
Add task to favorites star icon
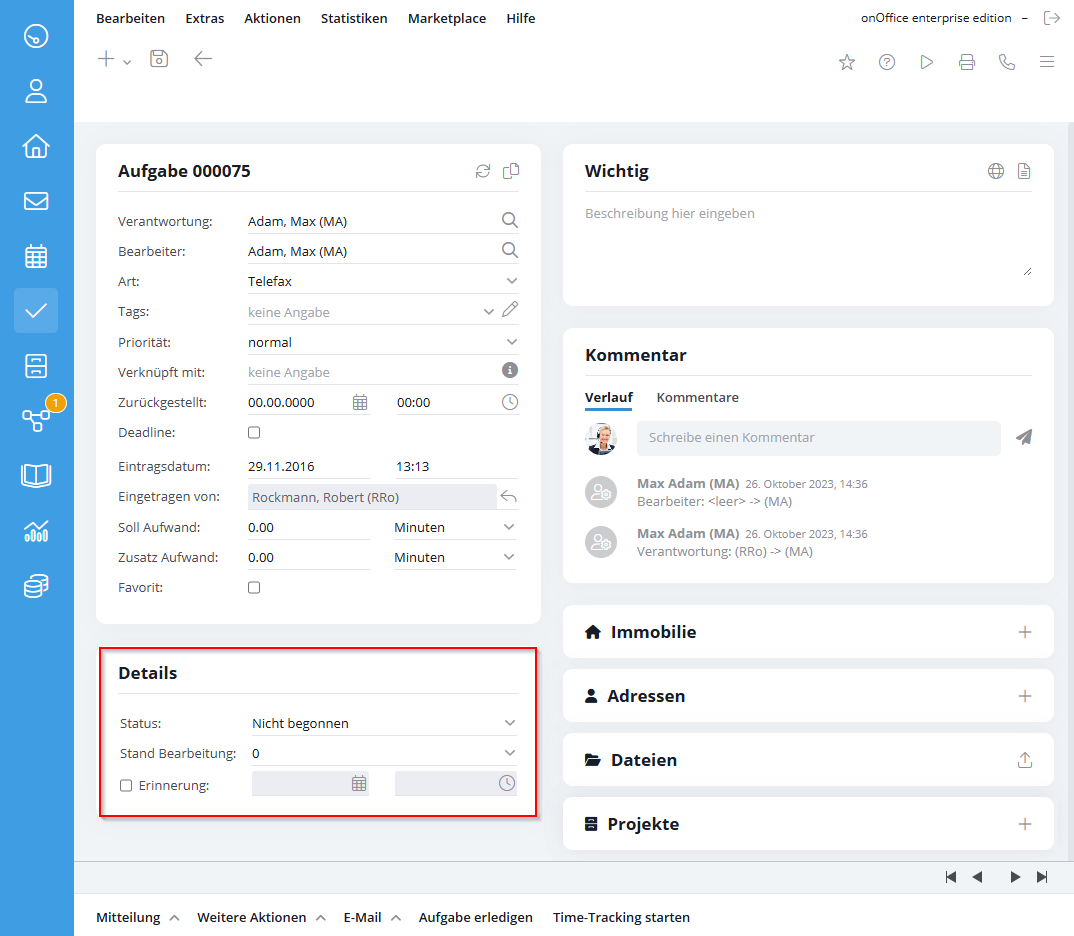click(x=847, y=62)
